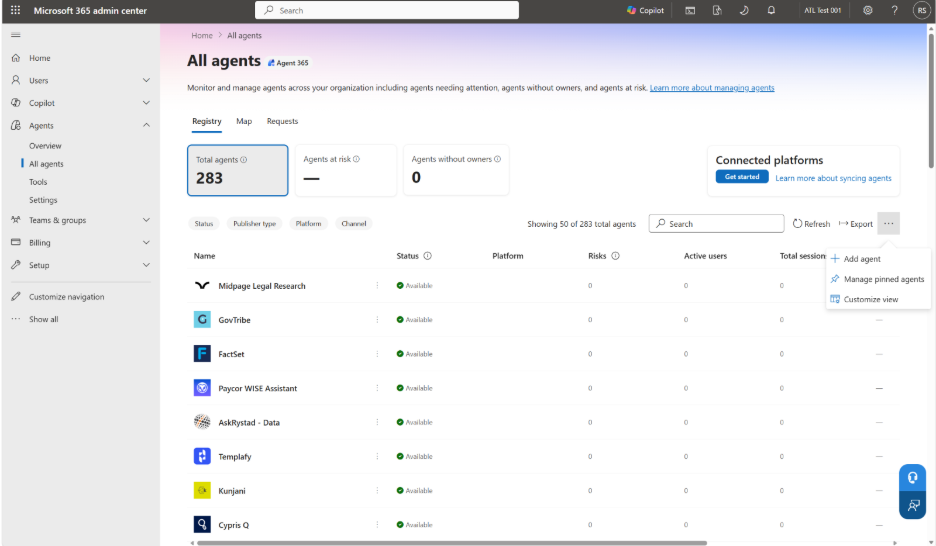Click Home breadcrumb link
The height and width of the screenshot is (546, 936).
point(202,35)
